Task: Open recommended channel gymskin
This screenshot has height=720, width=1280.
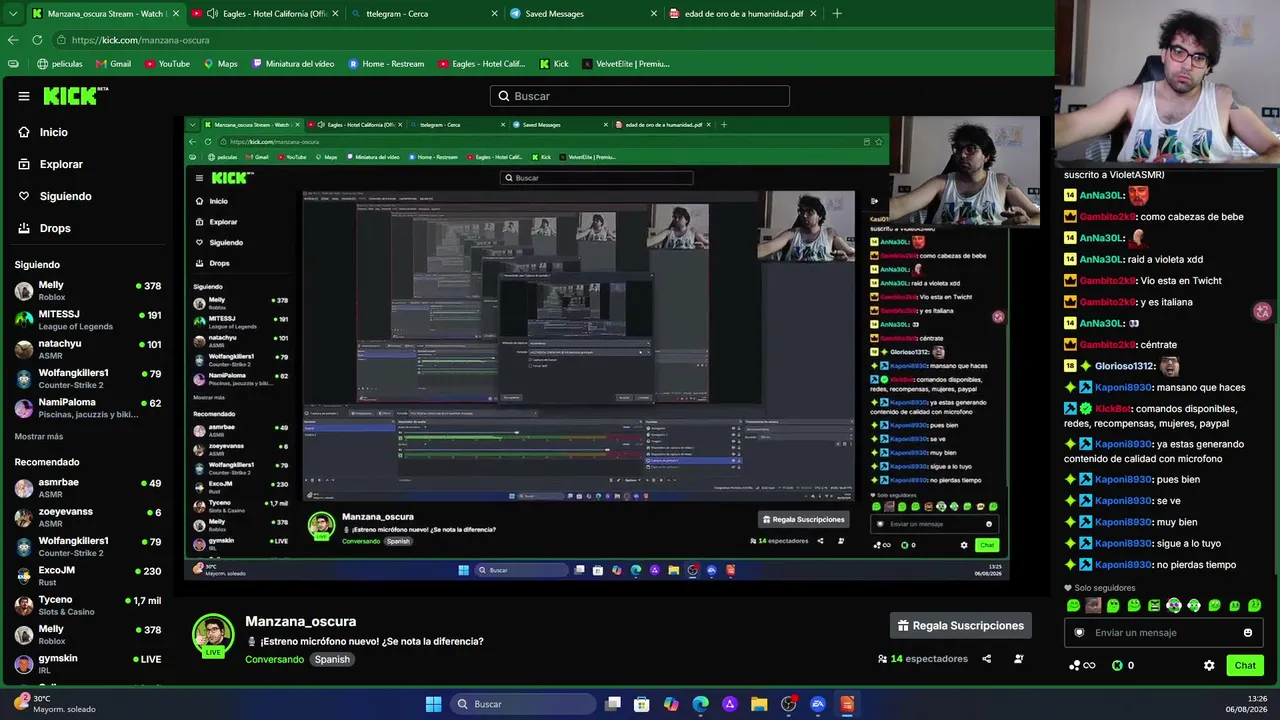Action: pos(88,663)
